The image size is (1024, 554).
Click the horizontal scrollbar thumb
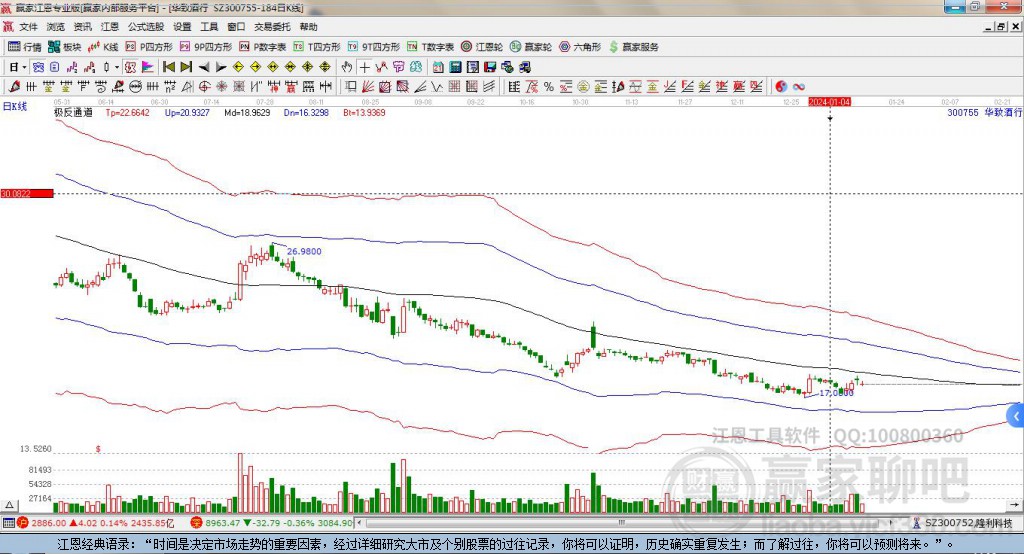(622, 523)
